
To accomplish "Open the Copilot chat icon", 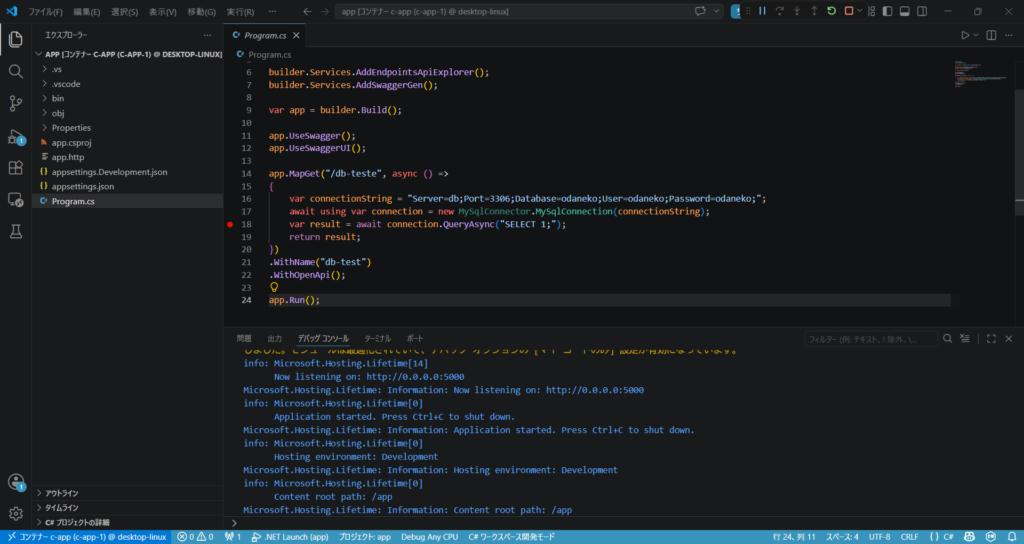I will [x=701, y=12].
